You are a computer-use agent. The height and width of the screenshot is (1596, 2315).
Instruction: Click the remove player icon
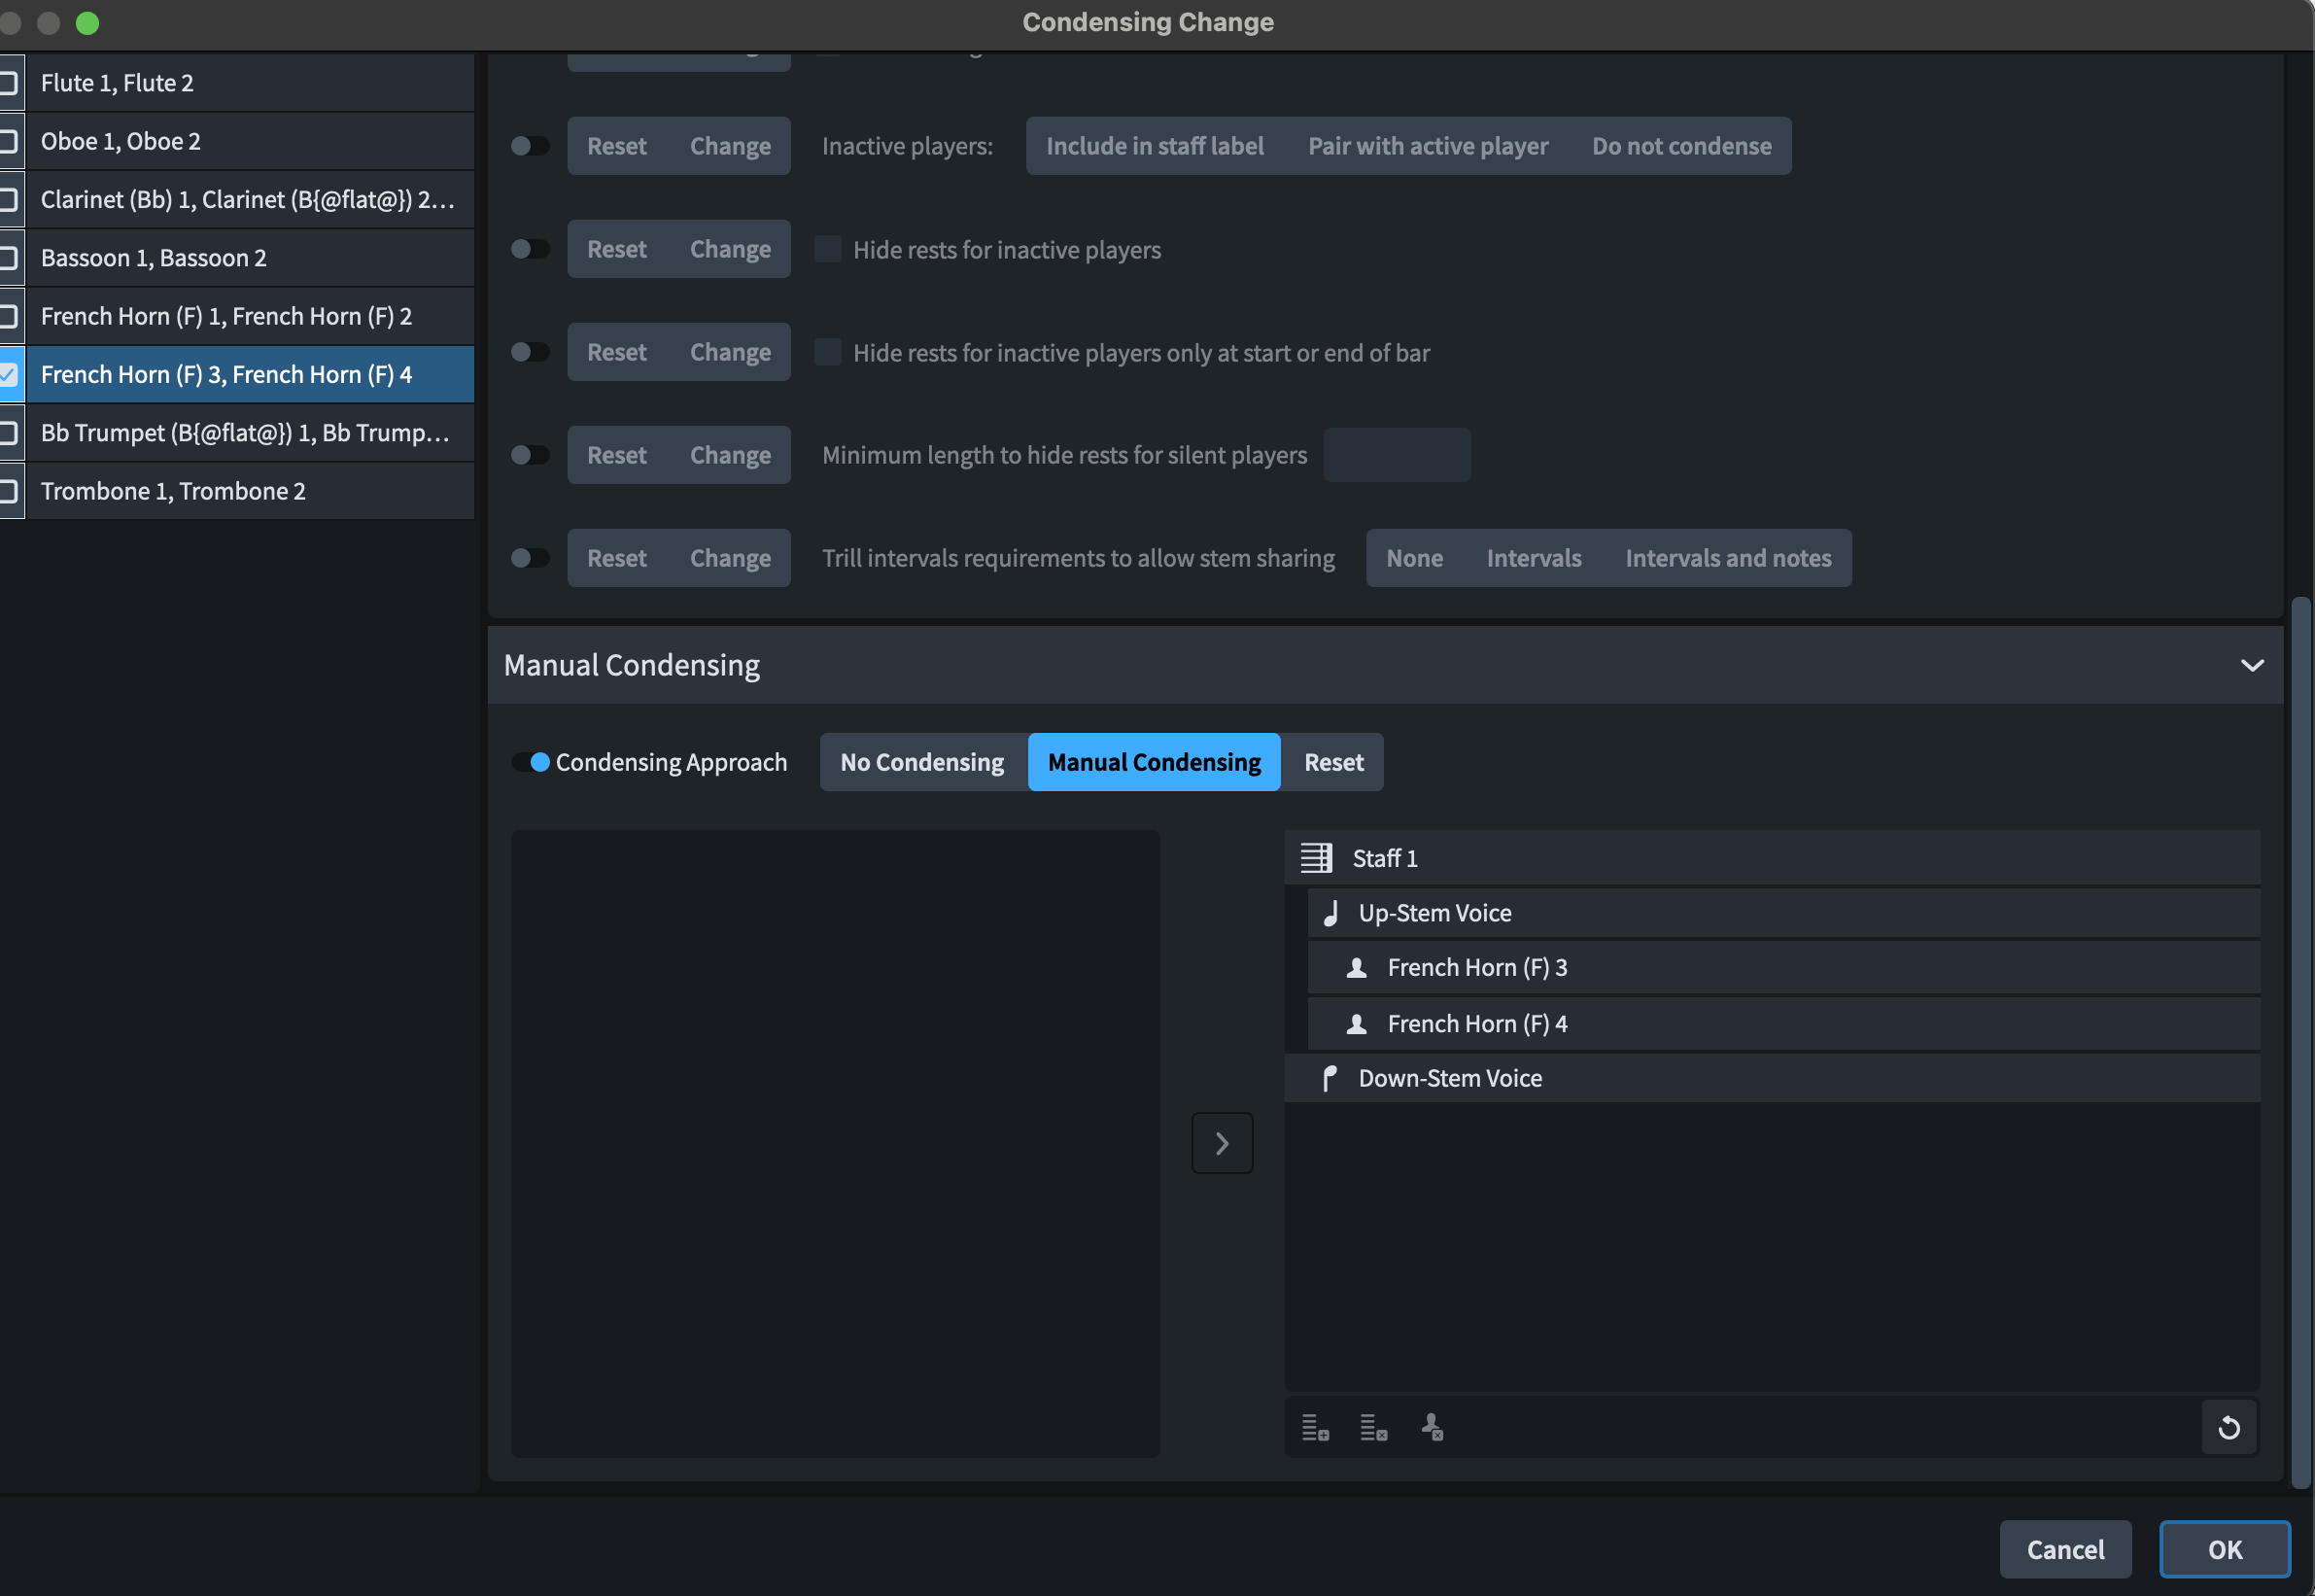tap(1432, 1428)
